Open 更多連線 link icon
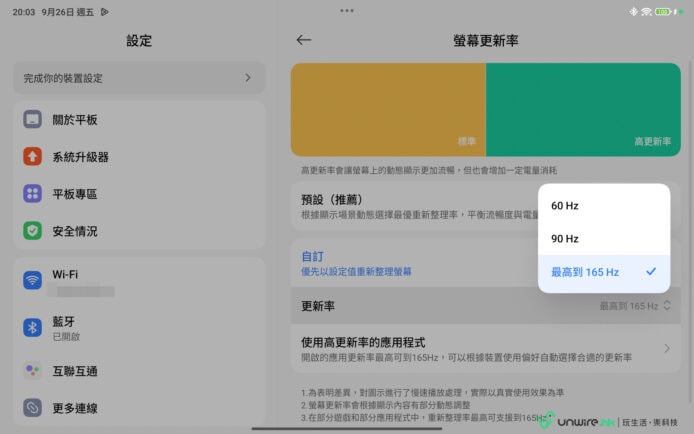The height and width of the screenshot is (434, 694). pos(33,408)
